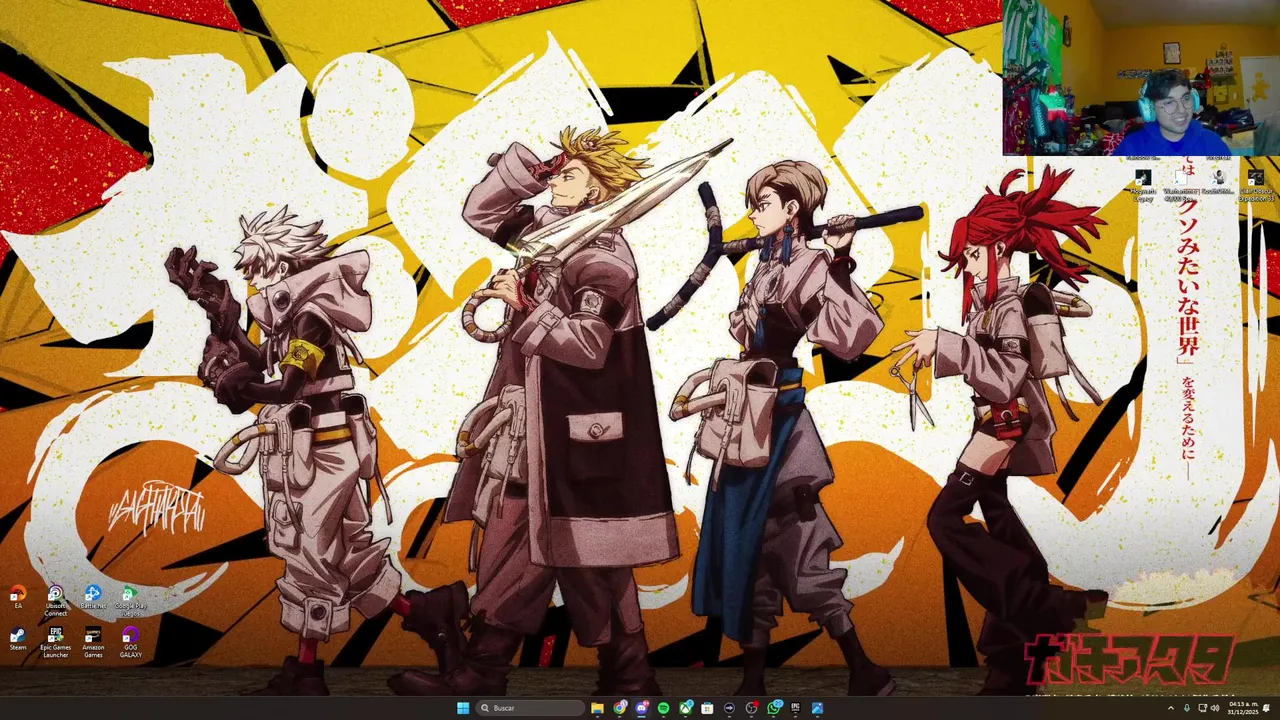This screenshot has width=1280, height=720.
Task: Select the Hogwarts Legacy desktop shortcut
Action: 1143,185
